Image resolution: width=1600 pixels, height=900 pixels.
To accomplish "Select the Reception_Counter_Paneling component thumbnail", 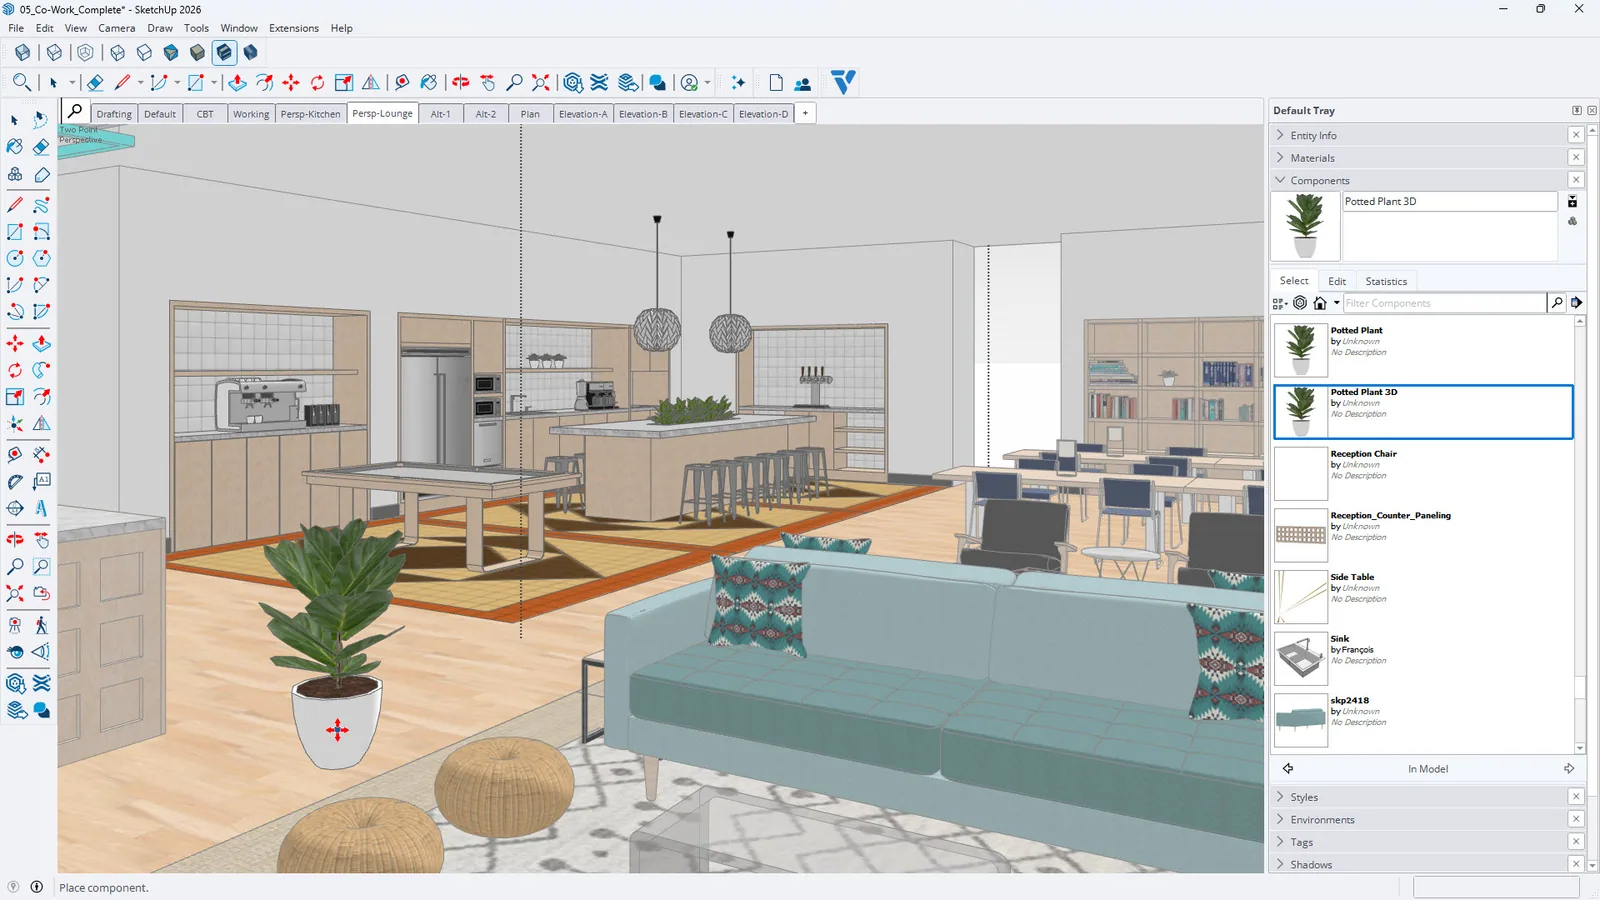I will pos(1301,535).
